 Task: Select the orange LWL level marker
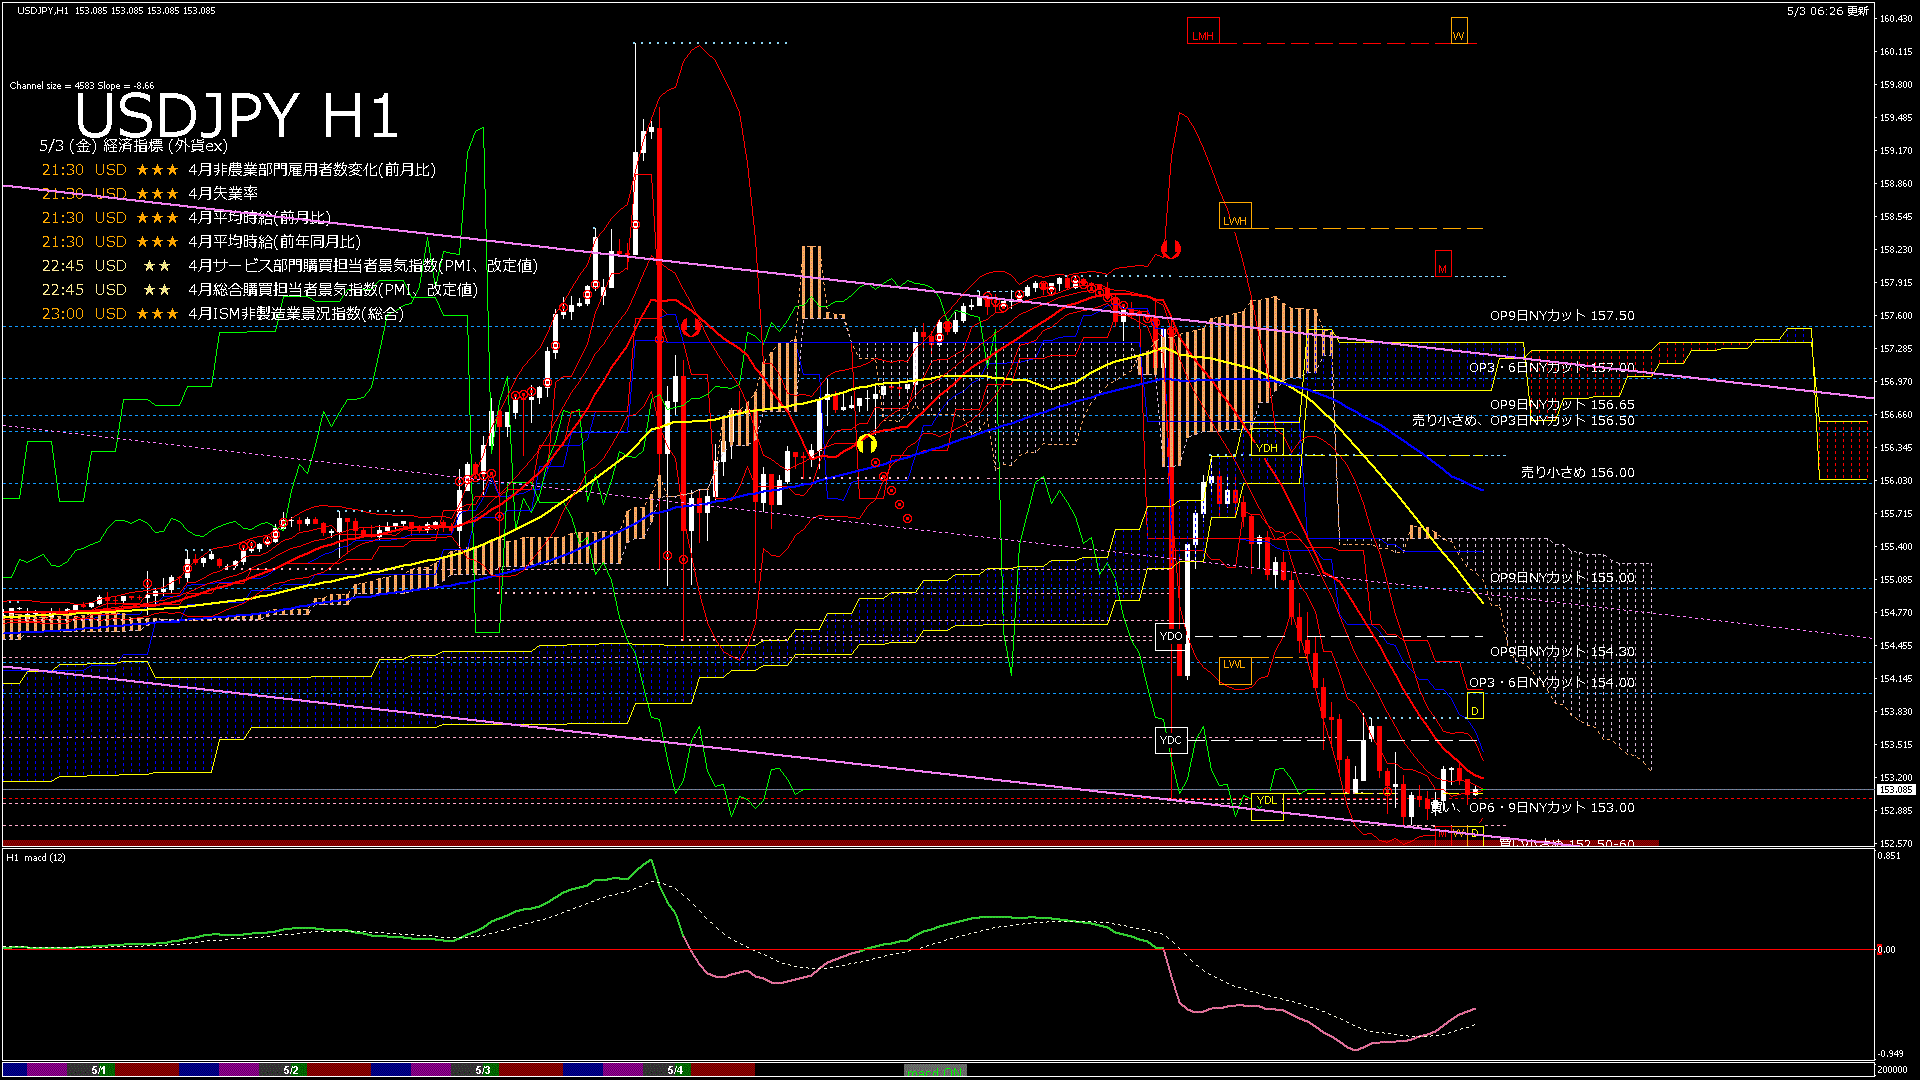(1235, 671)
